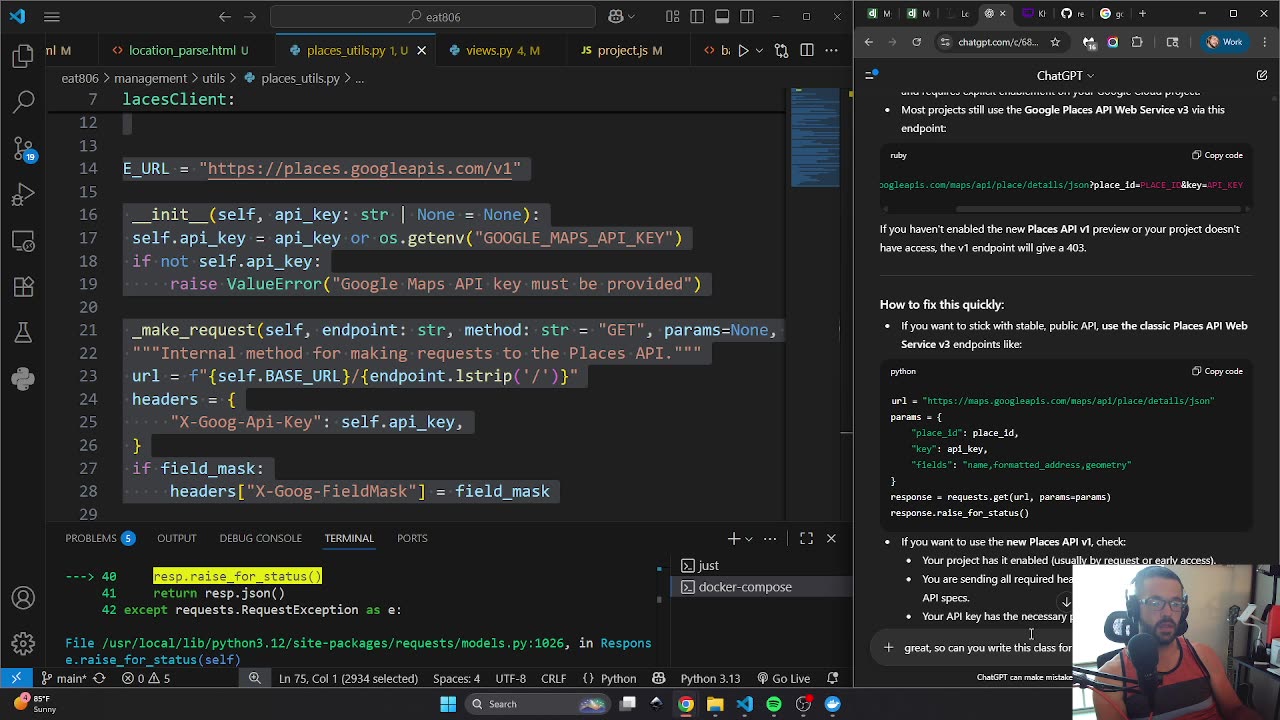The height and width of the screenshot is (720, 1280).
Task: Open the Accounts icon in activity bar
Action: tap(23, 599)
